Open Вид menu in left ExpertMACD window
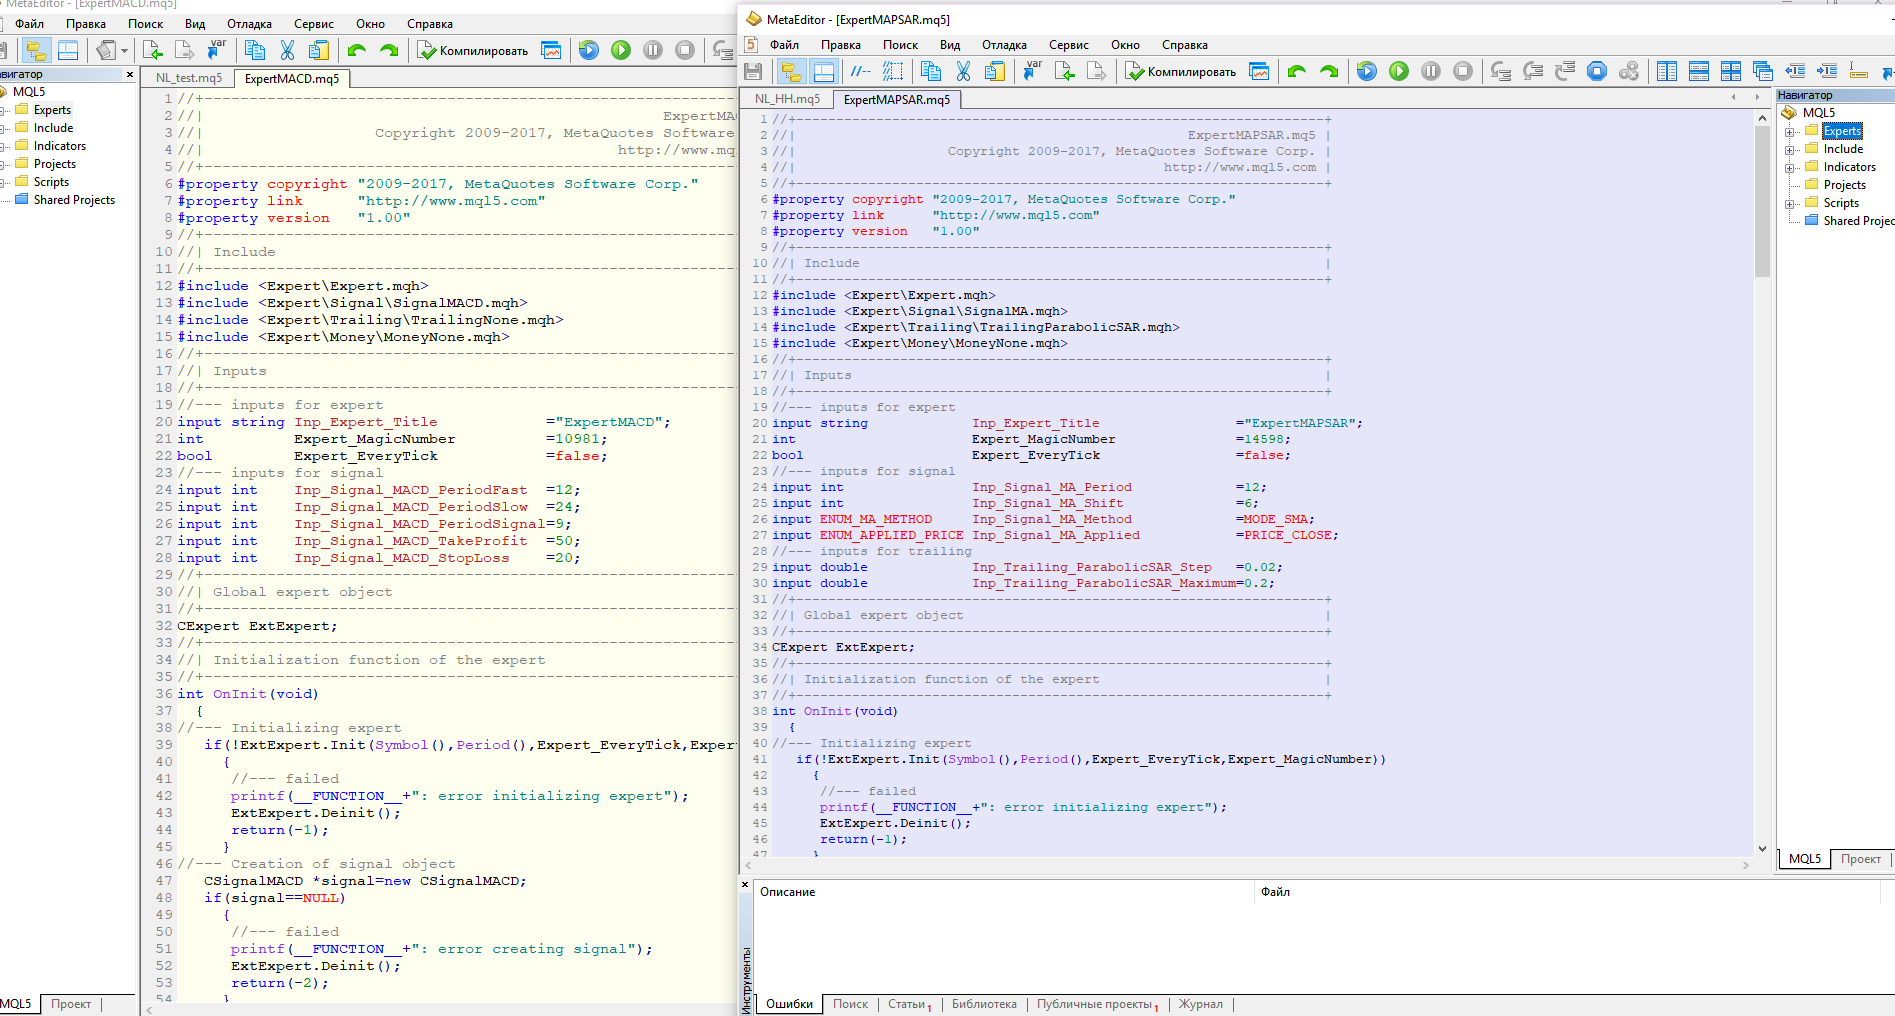This screenshot has height=1016, width=1895. [195, 24]
